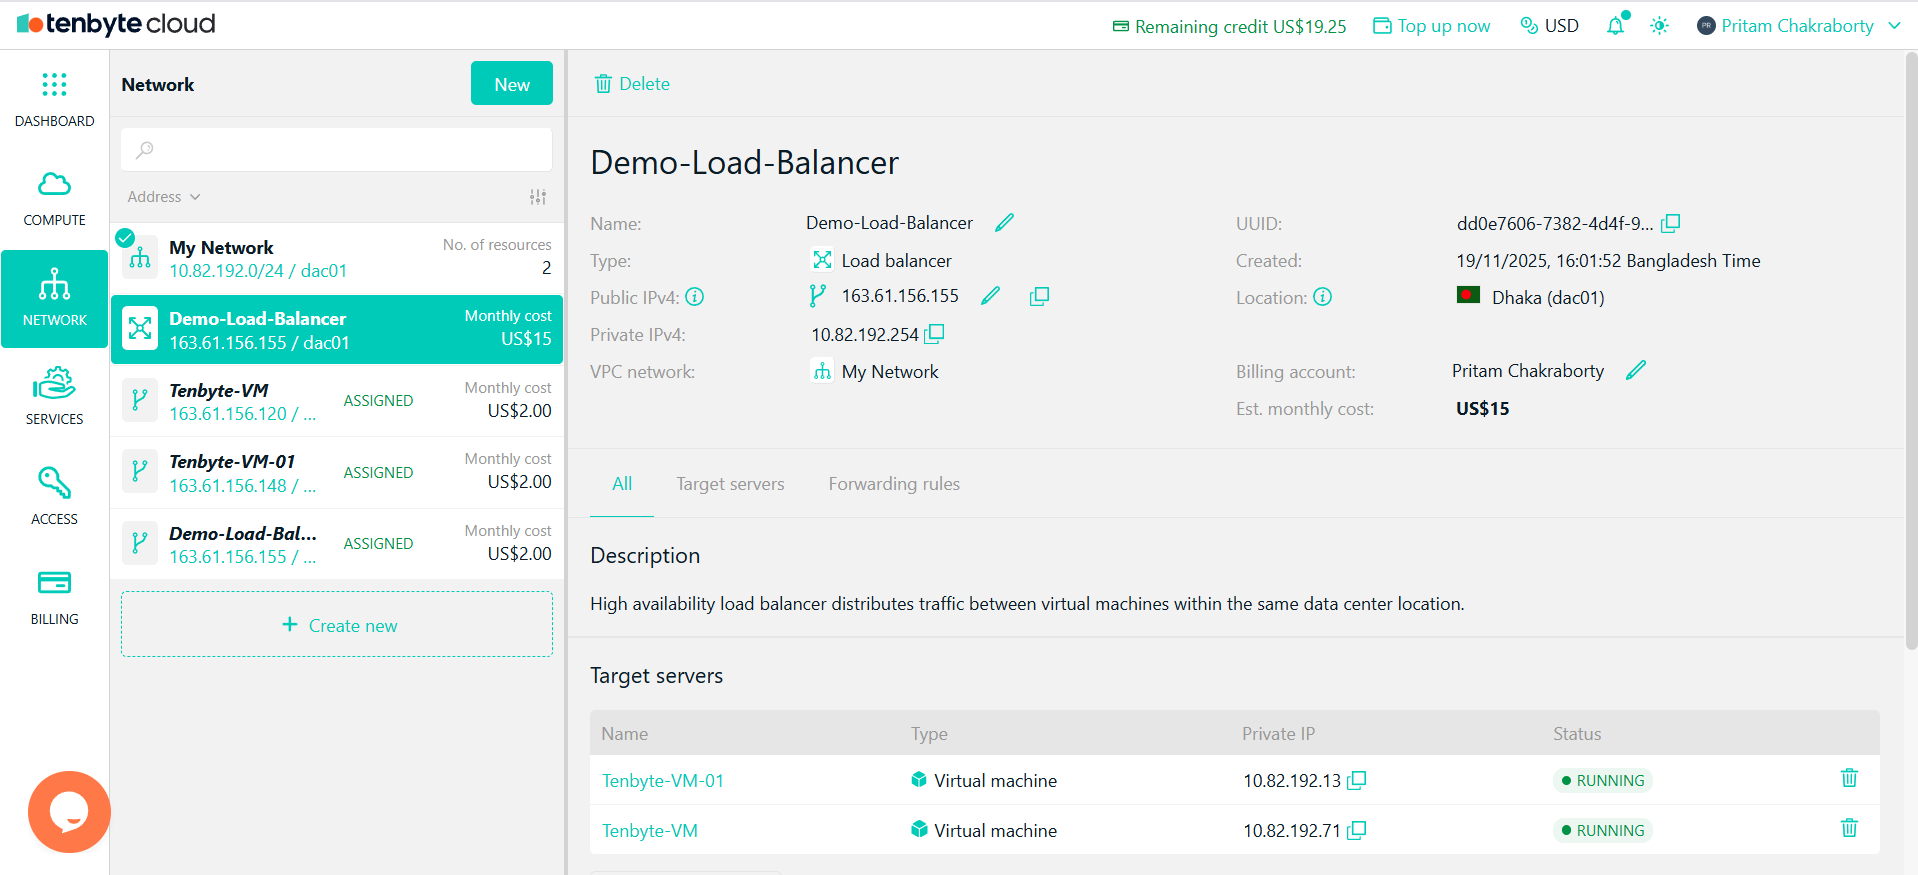1918x875 pixels.
Task: Click Top up now link
Action: (1432, 26)
